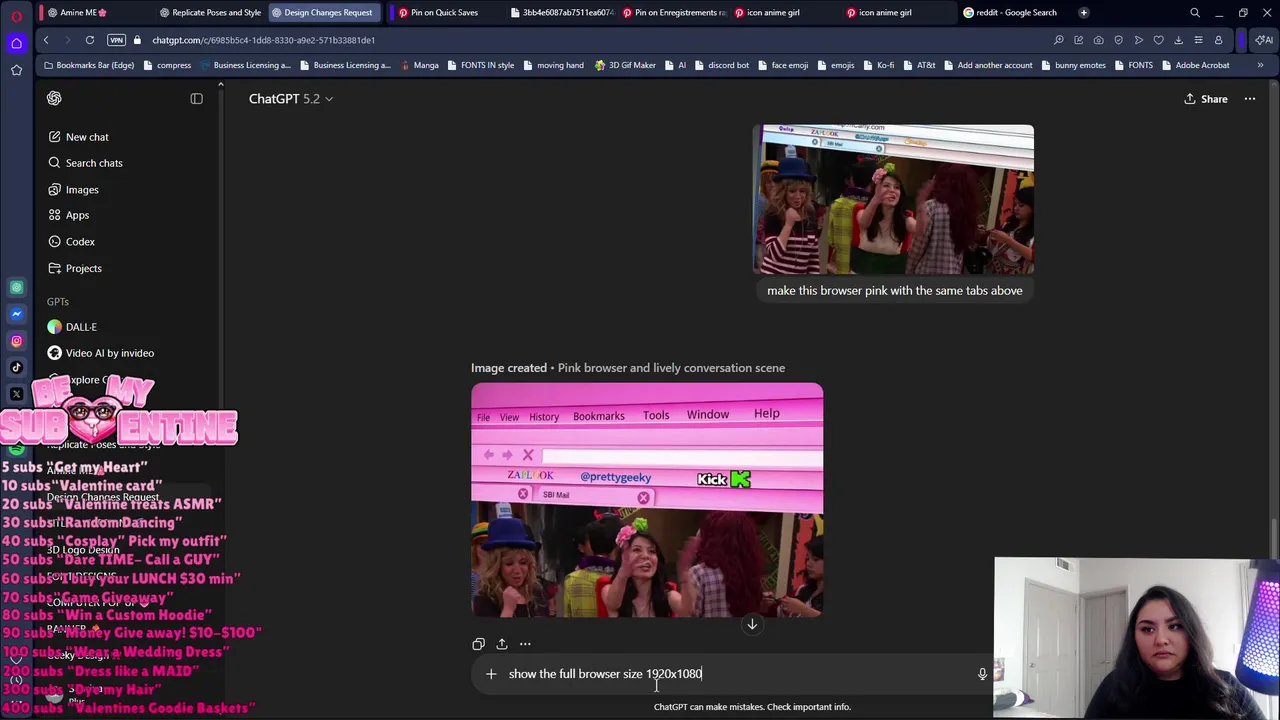The image size is (1280, 720).
Task: Open the star bookmarks icon in sidebar
Action: [x=16, y=70]
